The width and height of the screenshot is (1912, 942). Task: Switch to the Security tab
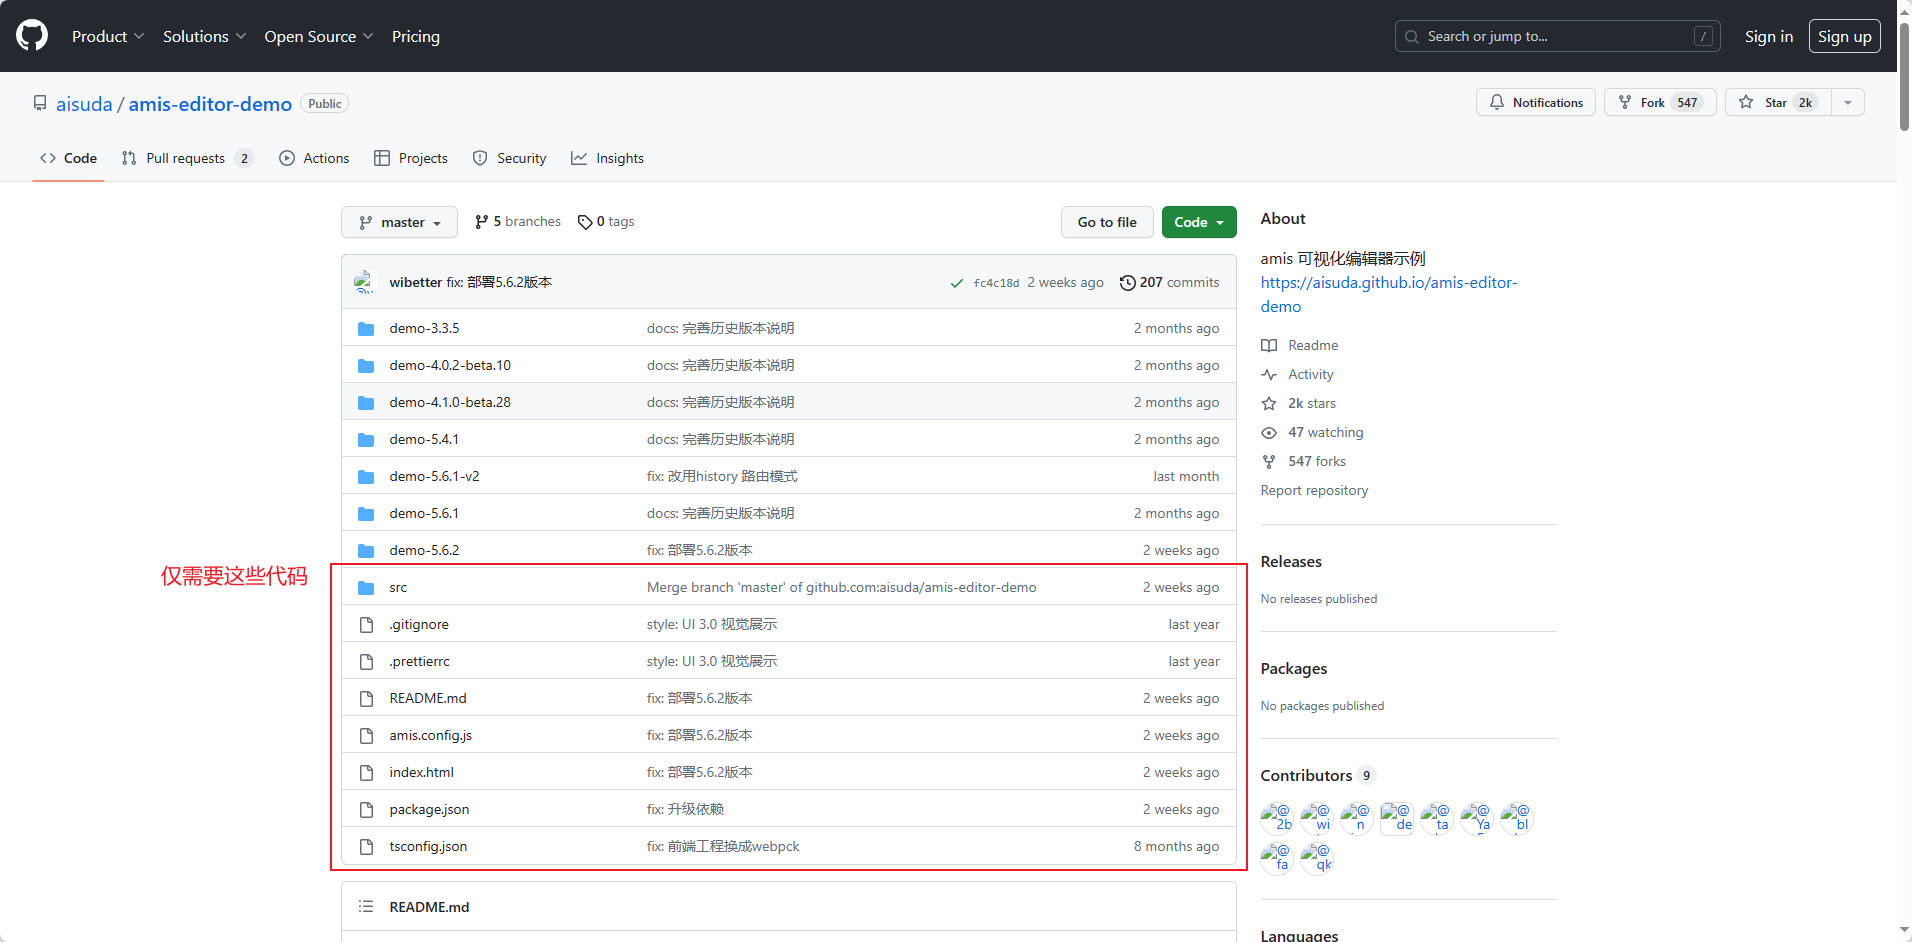[x=509, y=158]
